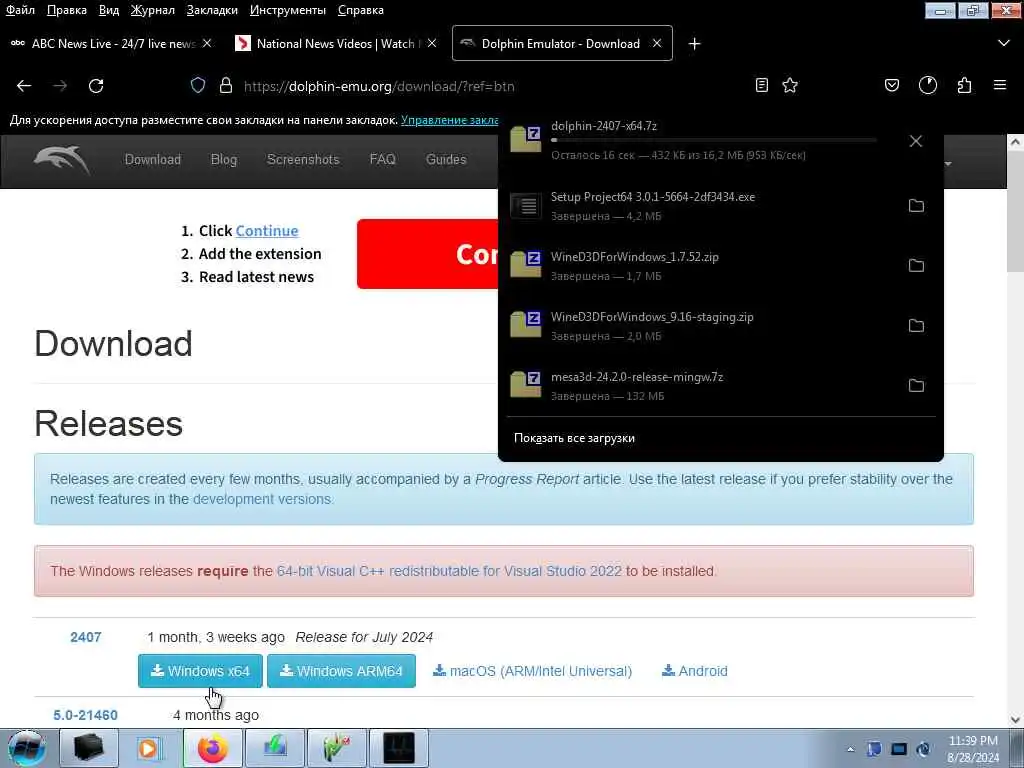Click the dolphin download progress bar
The height and width of the screenshot is (768, 1024).
coord(714,140)
